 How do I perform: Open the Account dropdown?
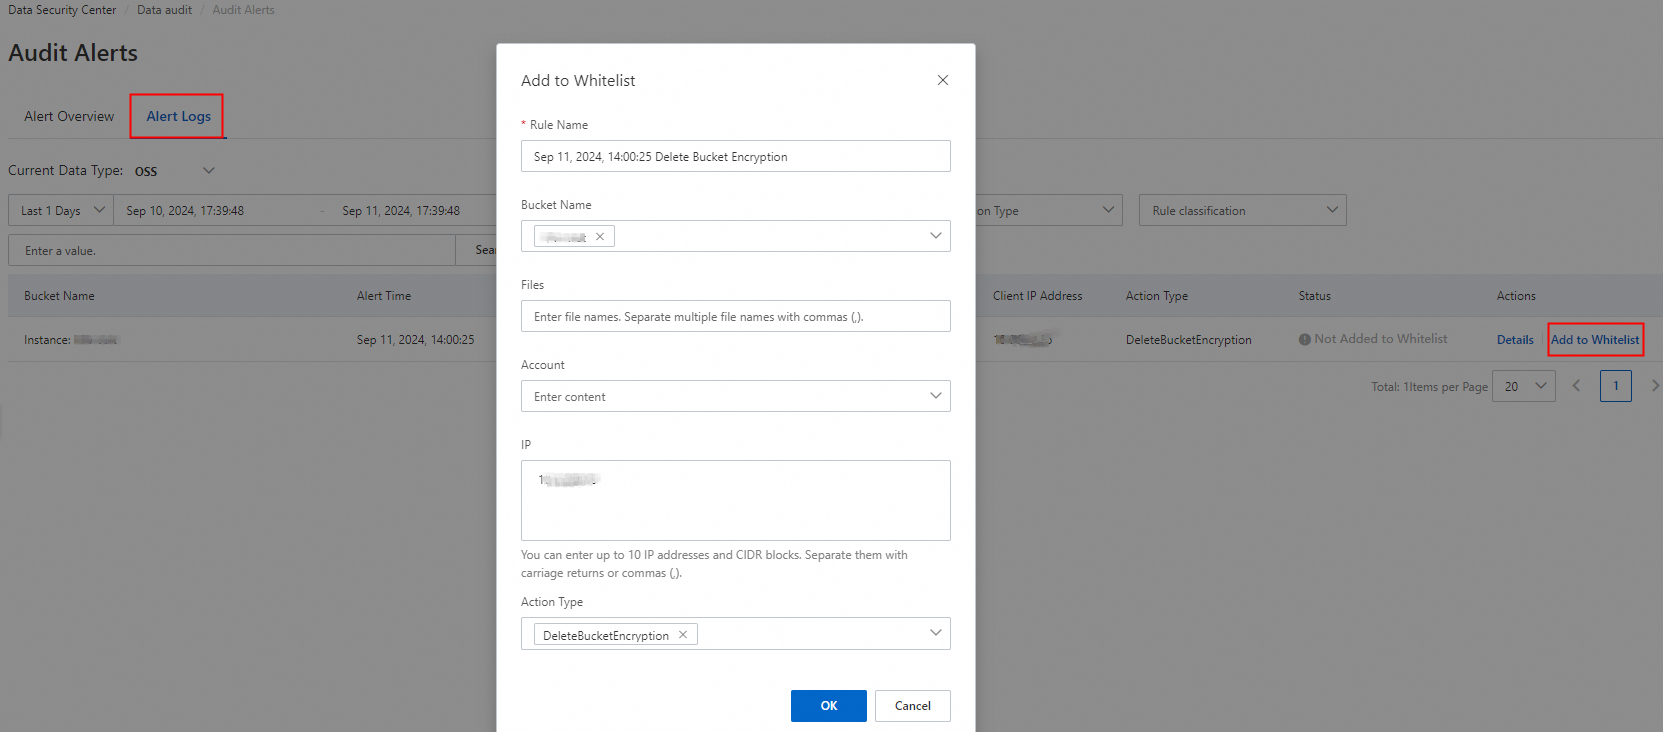935,396
